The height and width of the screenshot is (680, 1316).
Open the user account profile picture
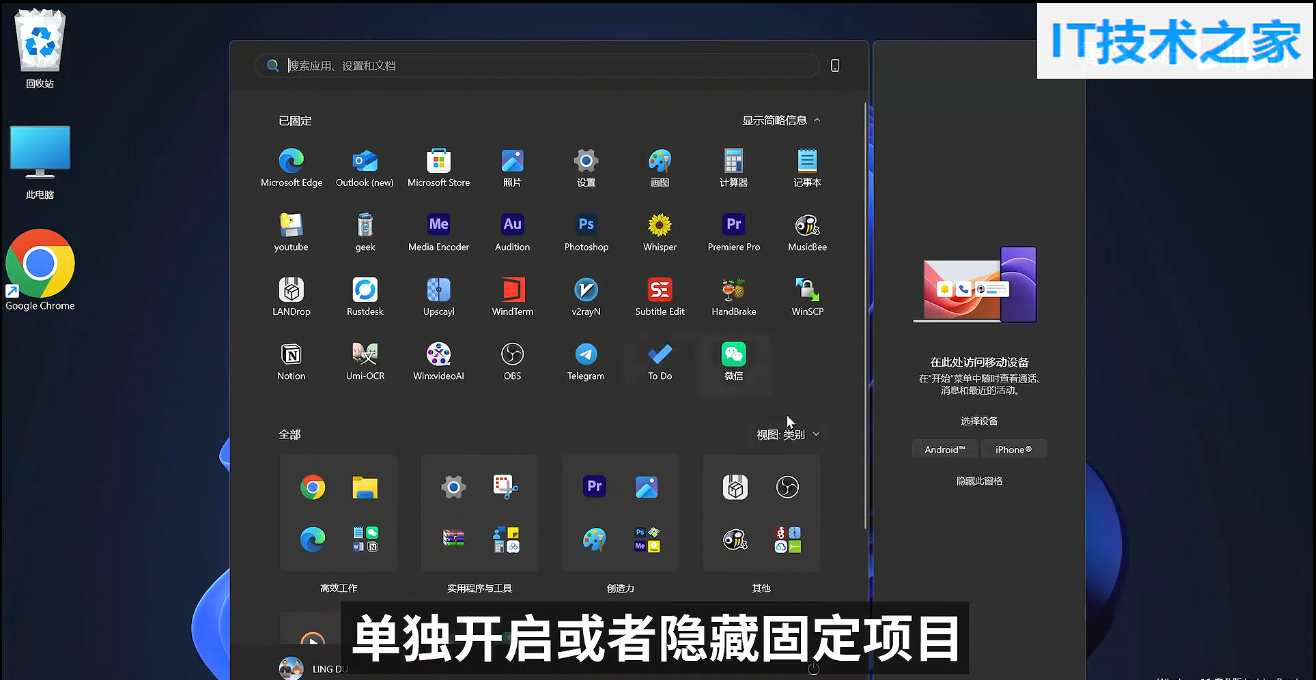(291, 668)
